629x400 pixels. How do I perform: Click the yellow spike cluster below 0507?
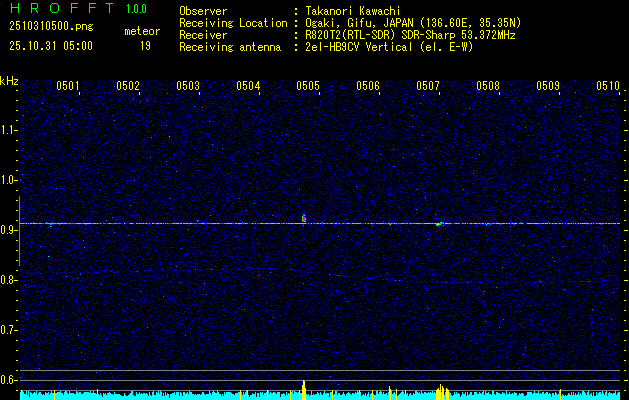(x=442, y=392)
